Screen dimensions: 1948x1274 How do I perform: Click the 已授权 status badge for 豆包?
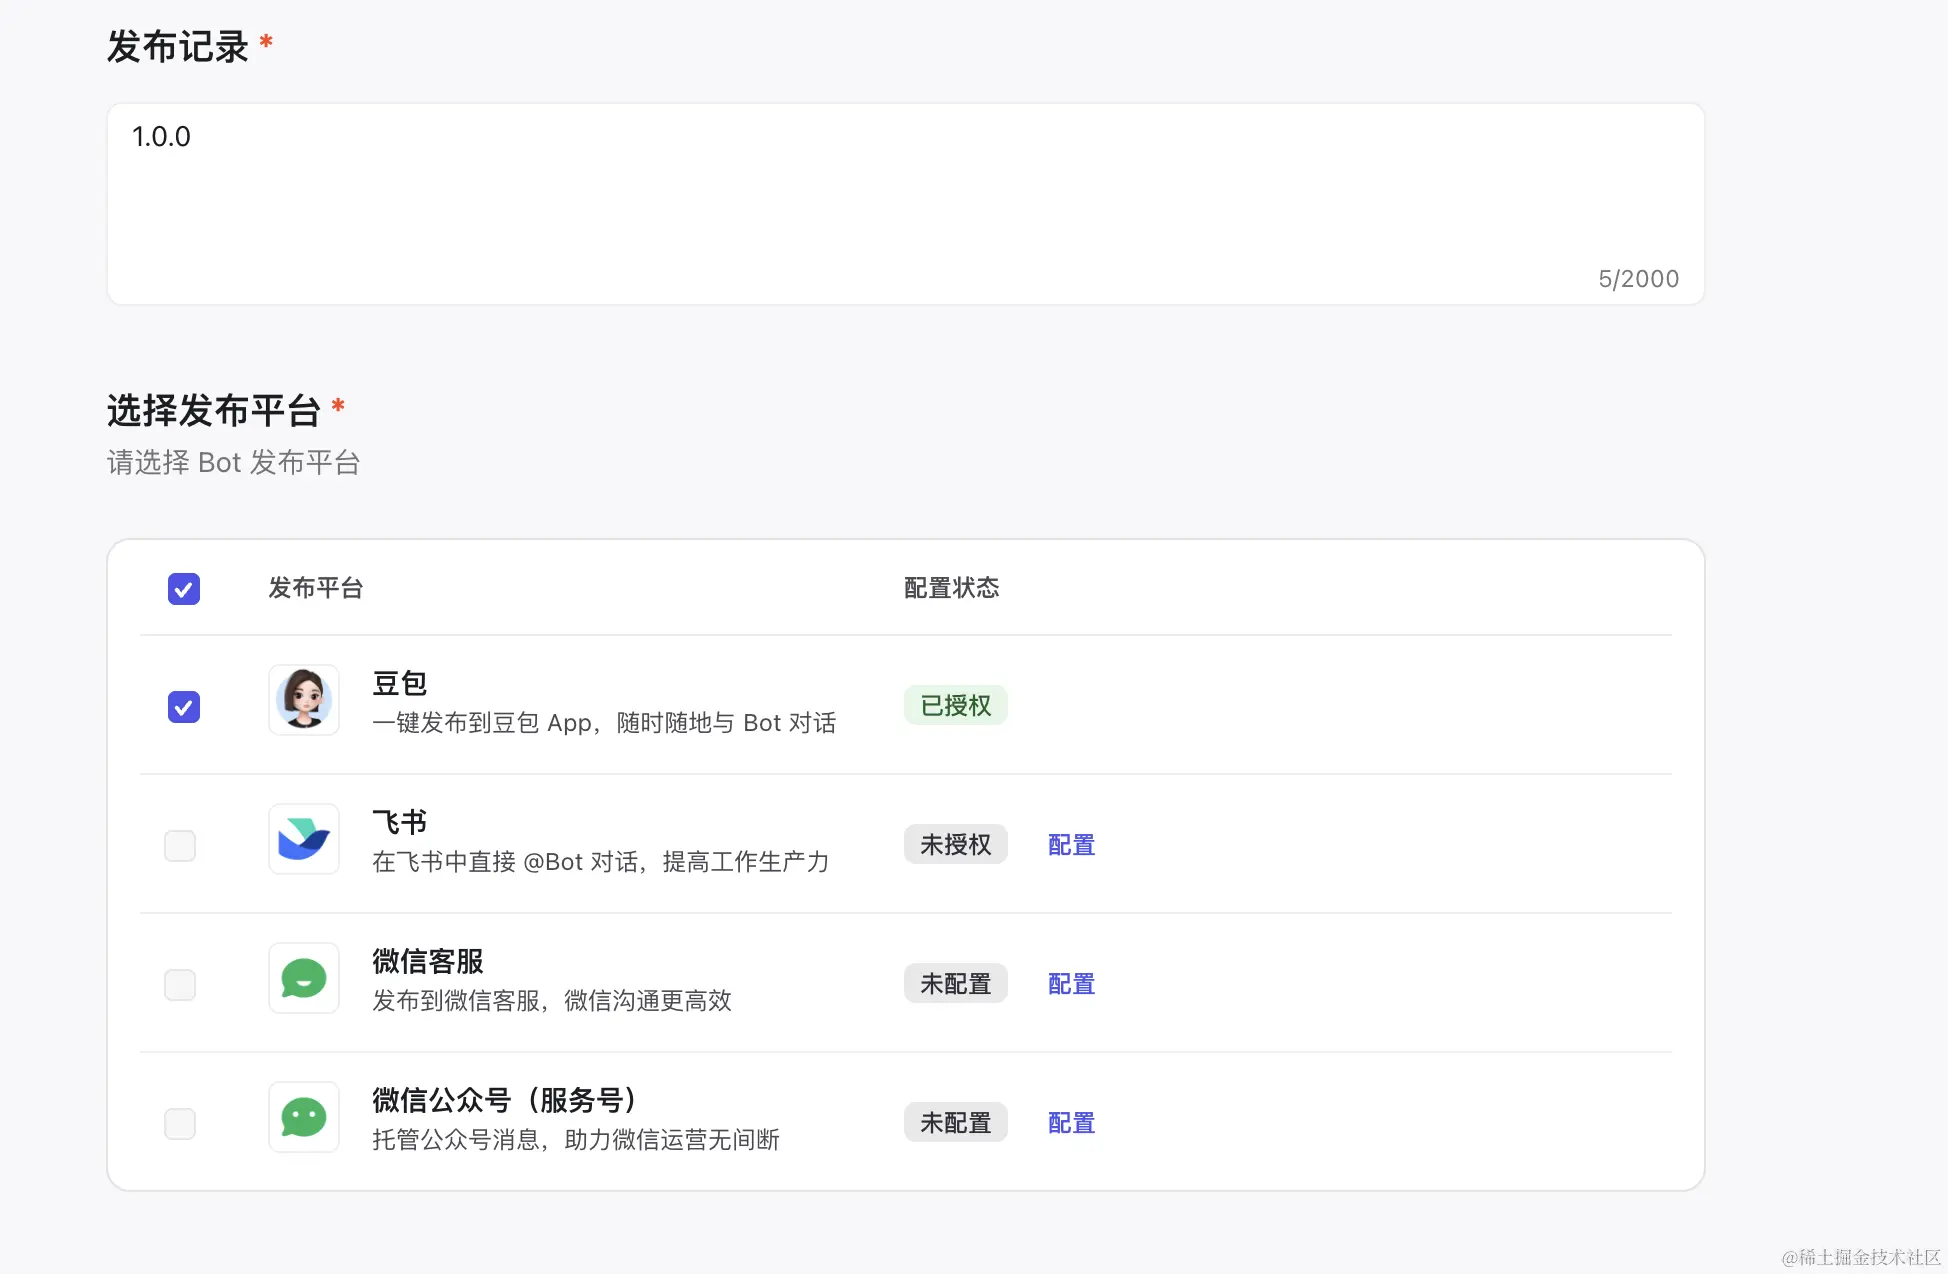(954, 704)
